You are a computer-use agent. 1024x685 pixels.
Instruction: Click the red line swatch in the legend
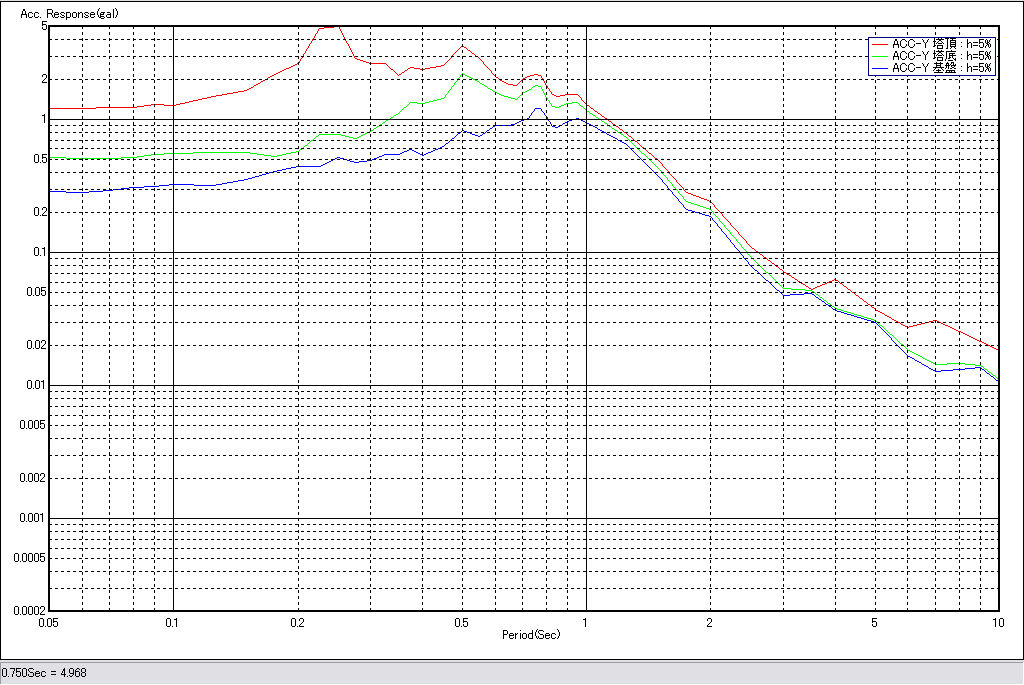[879, 44]
